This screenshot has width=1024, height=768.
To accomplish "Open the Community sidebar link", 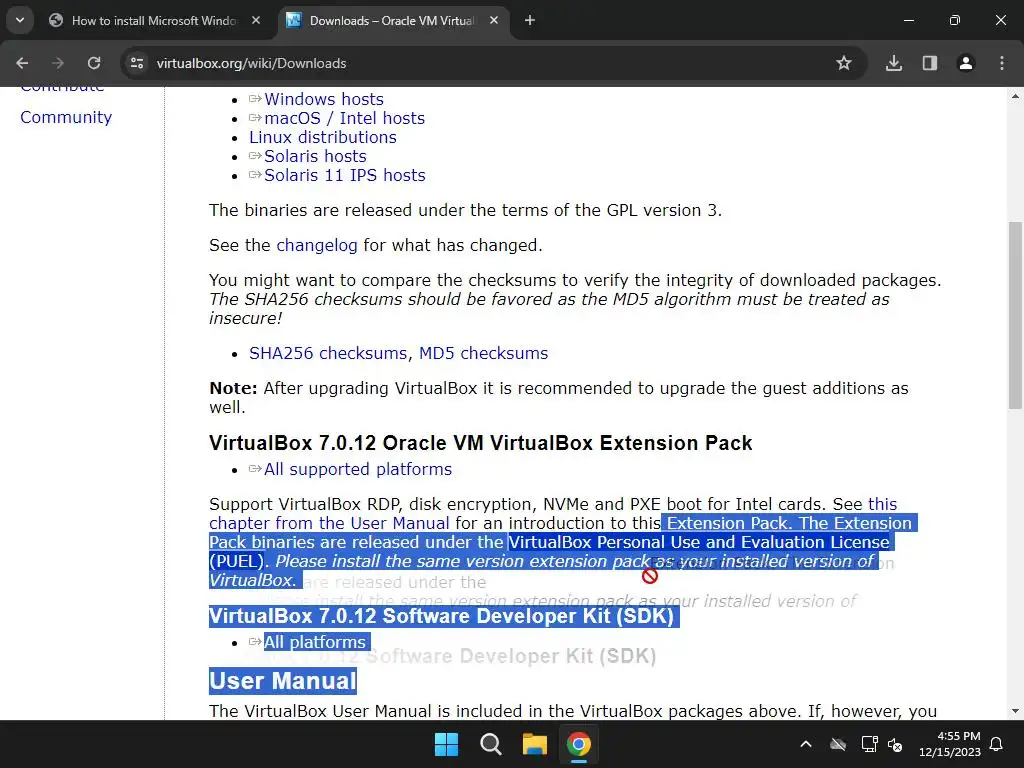I will click(x=66, y=117).
